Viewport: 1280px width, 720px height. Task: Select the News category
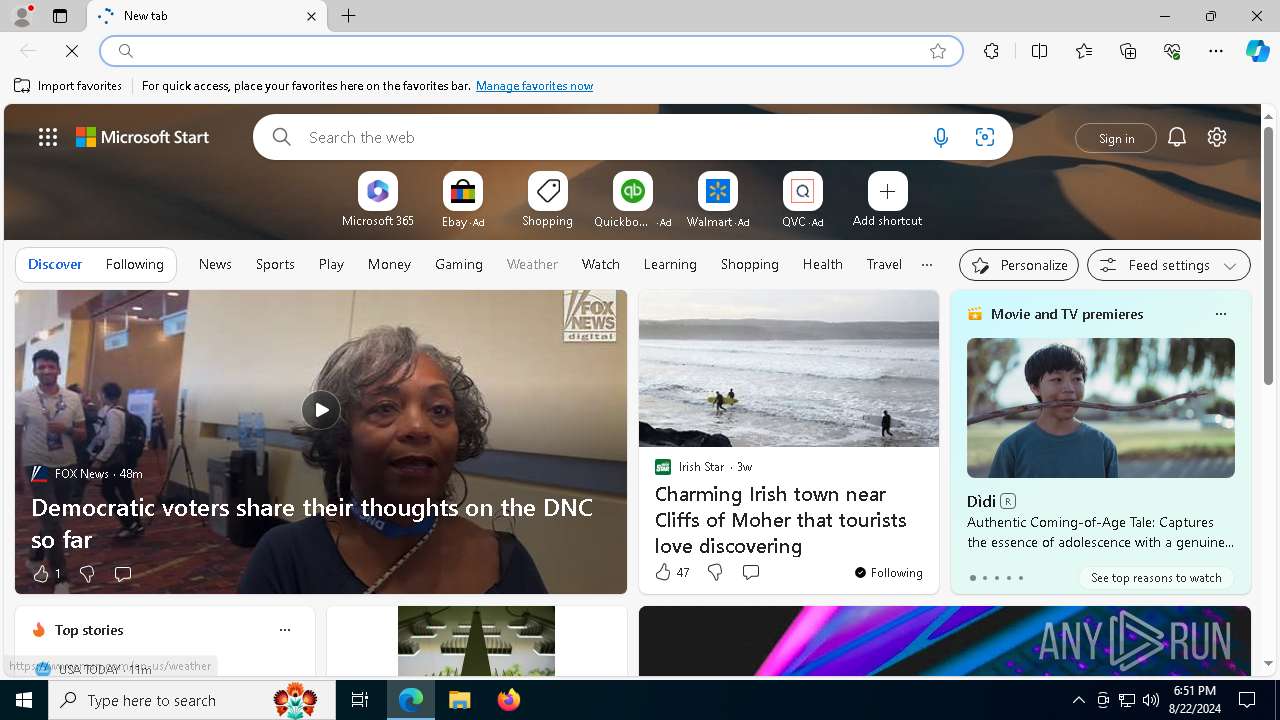click(215, 265)
